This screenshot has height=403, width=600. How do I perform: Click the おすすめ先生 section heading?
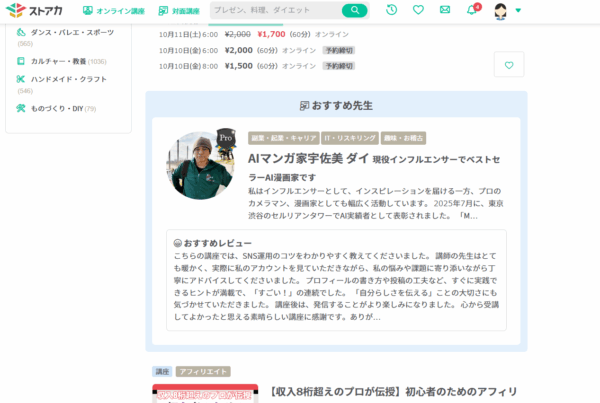coord(336,106)
